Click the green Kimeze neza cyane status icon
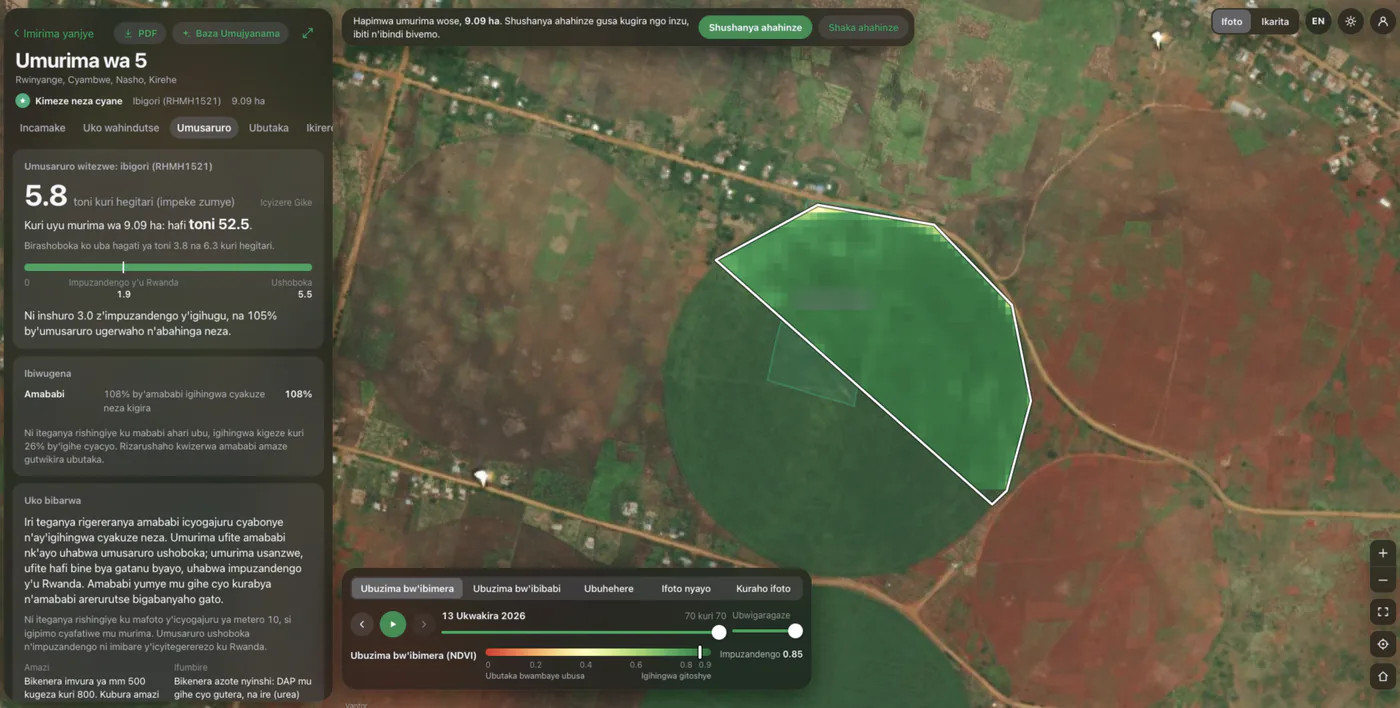Viewport: 1400px width, 708px height. pyautogui.click(x=23, y=101)
